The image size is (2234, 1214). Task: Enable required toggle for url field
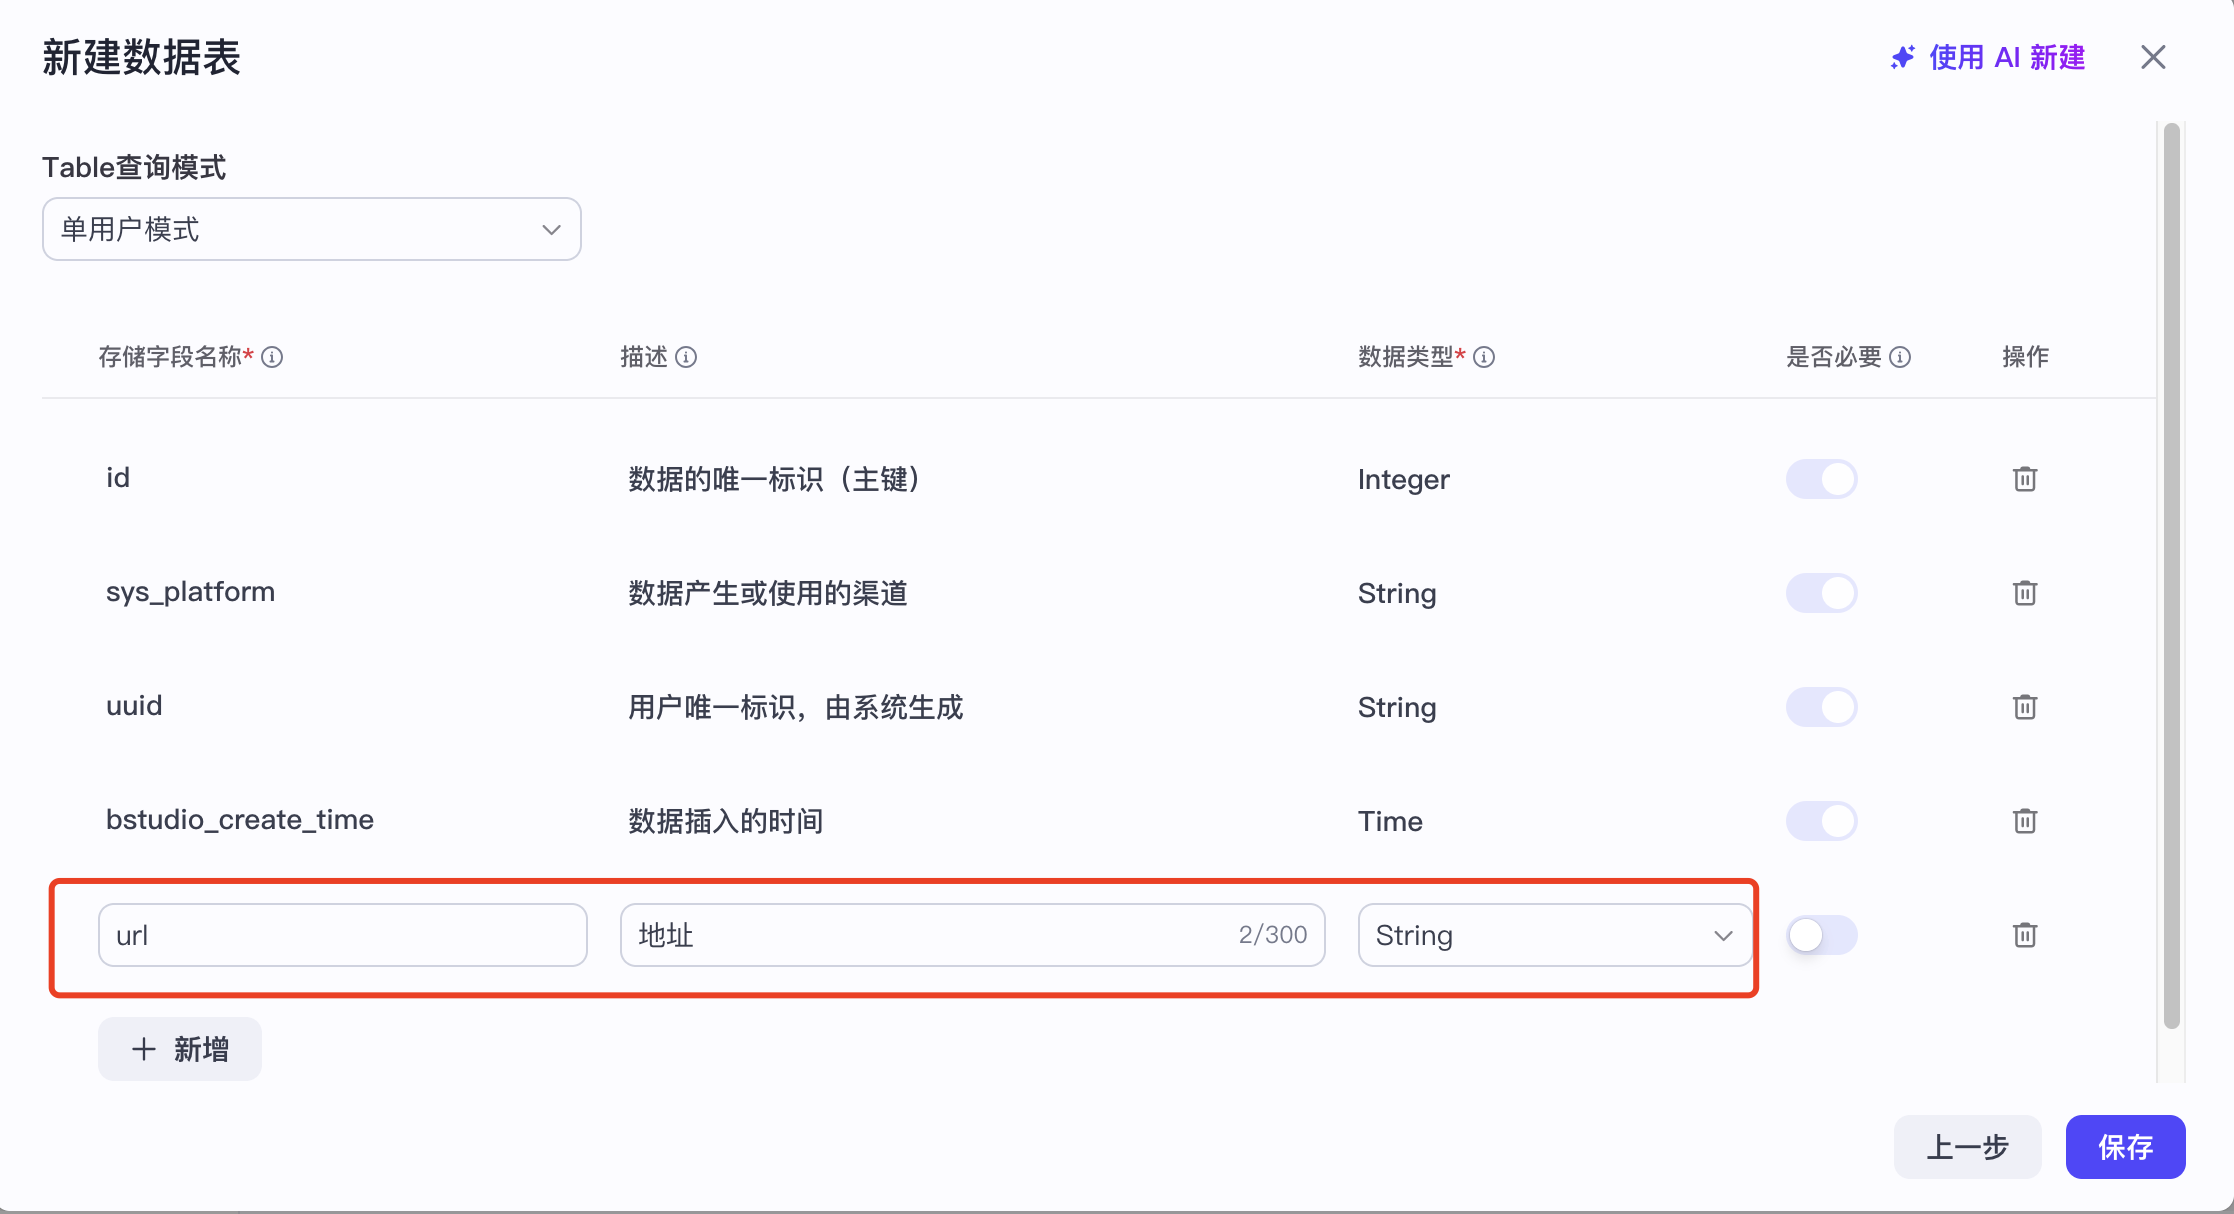click(x=1821, y=935)
